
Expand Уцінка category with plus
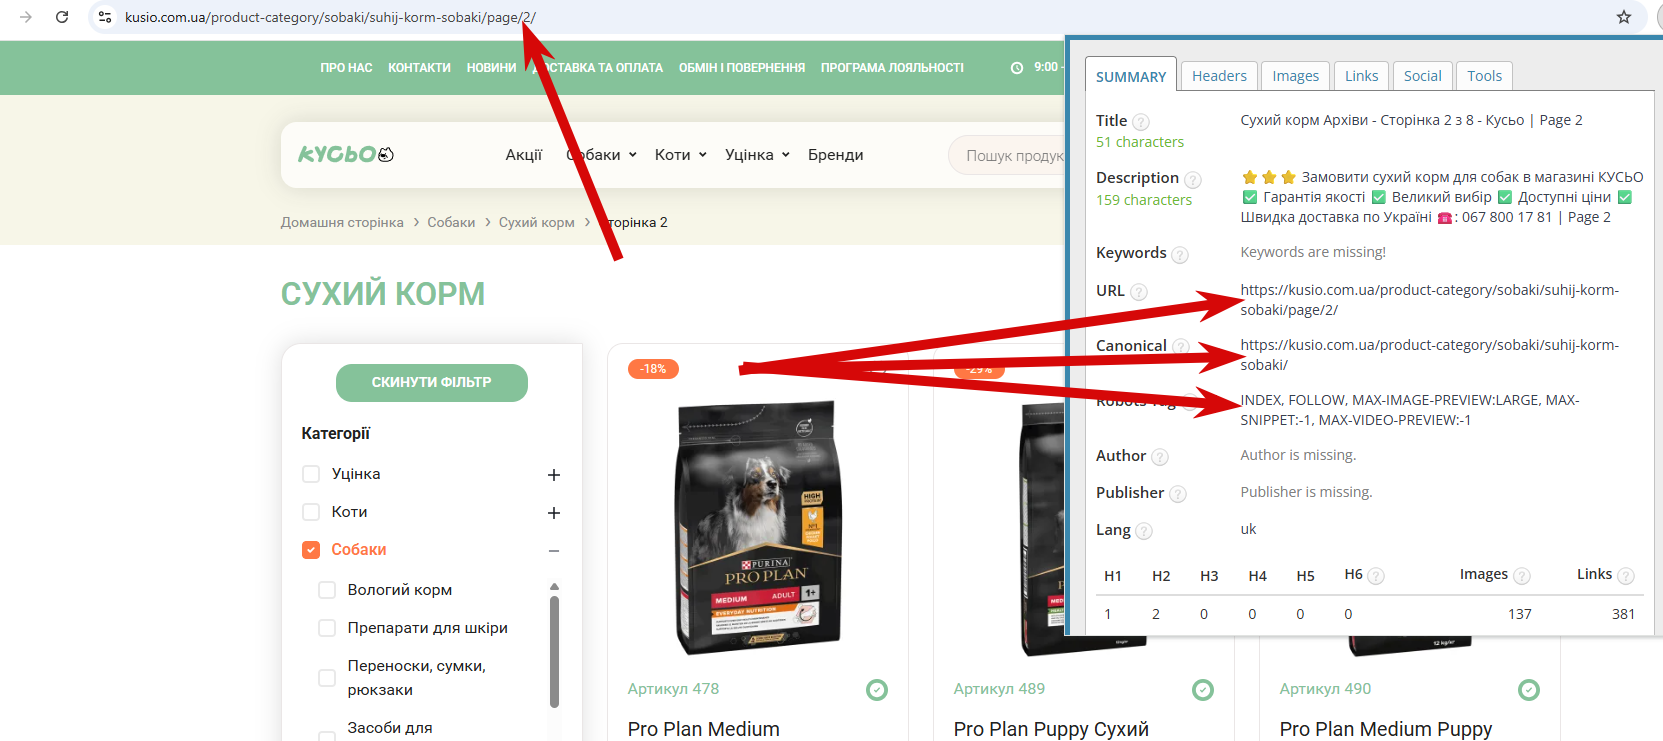click(x=554, y=475)
